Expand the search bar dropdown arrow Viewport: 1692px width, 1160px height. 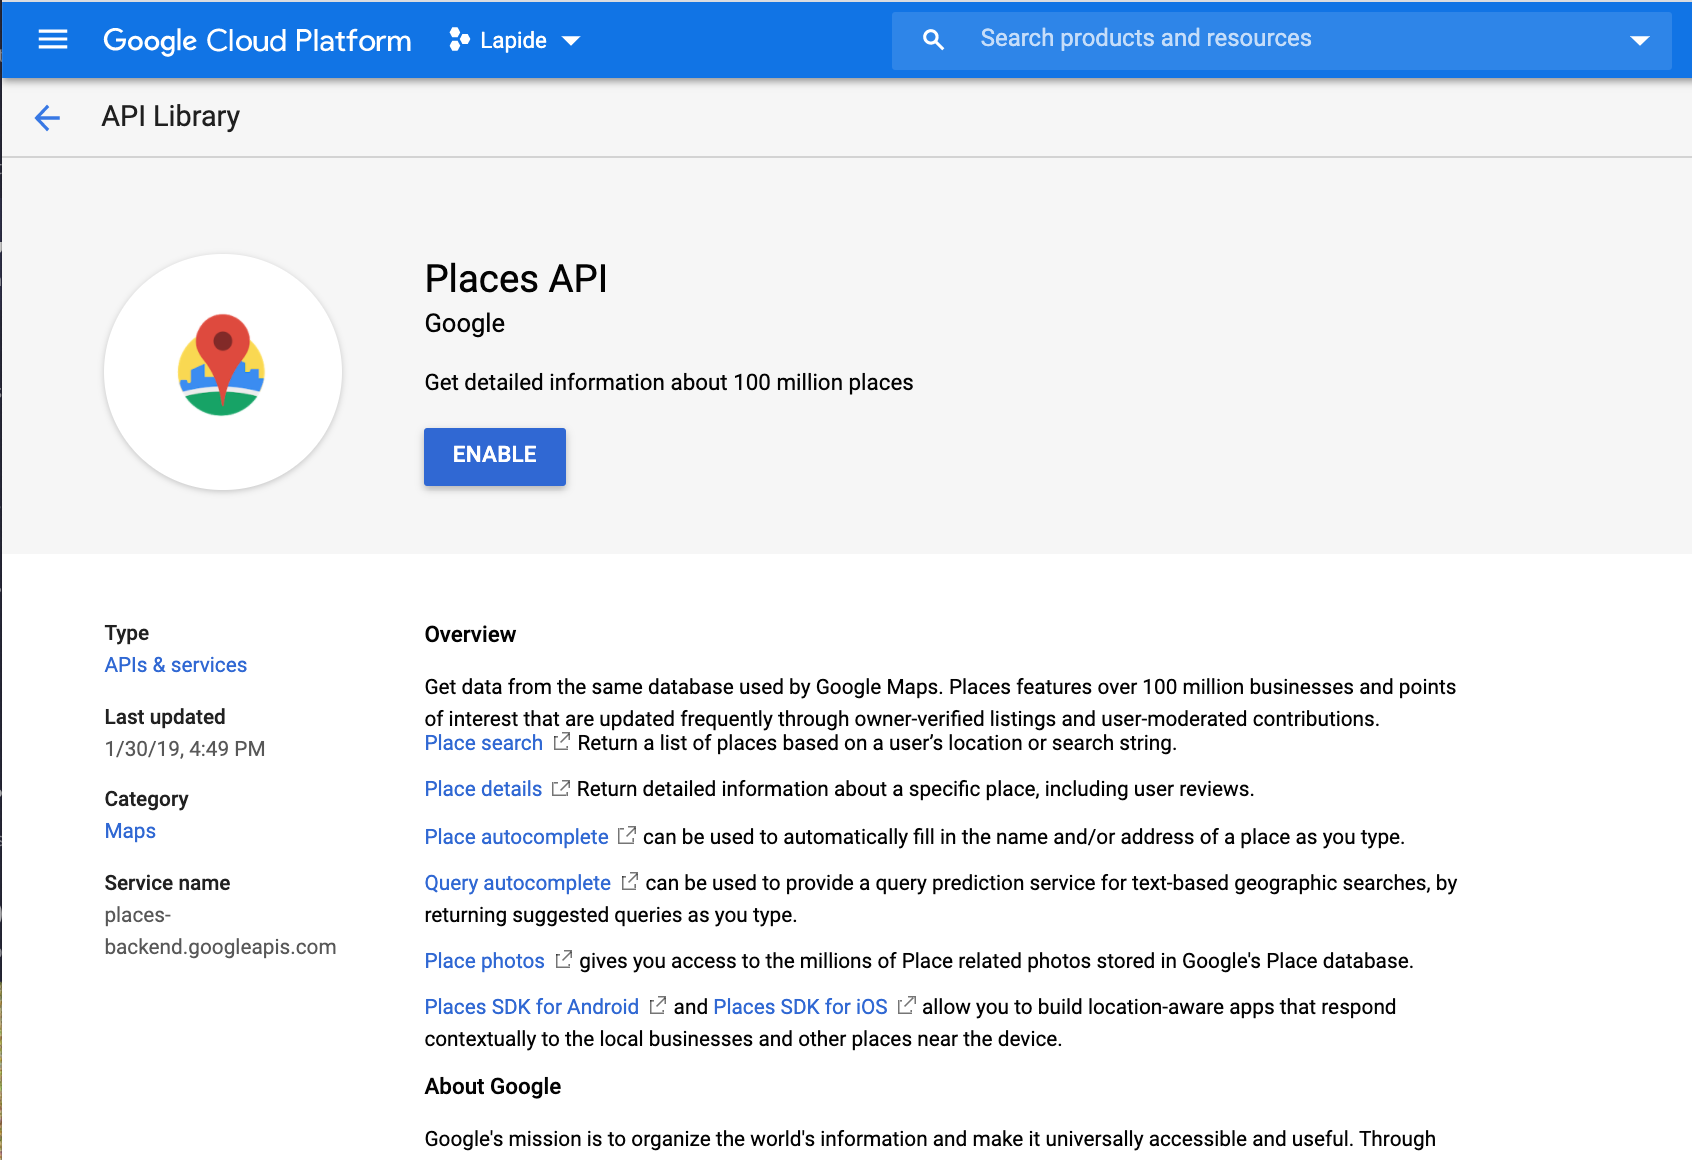click(x=1639, y=41)
